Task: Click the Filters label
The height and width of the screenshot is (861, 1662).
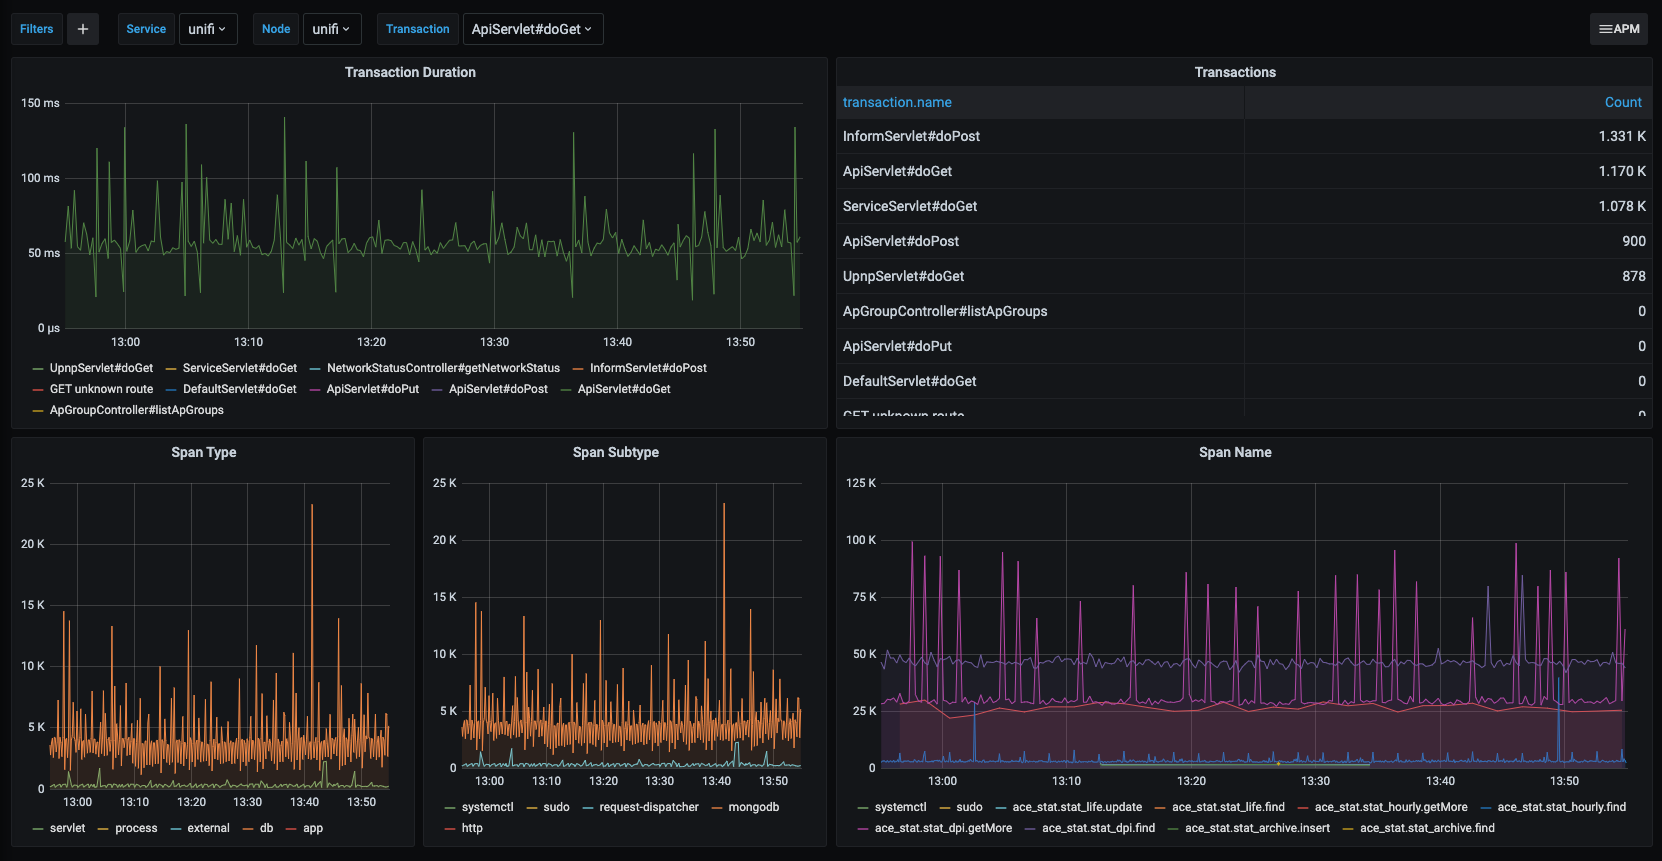Action: 37,29
